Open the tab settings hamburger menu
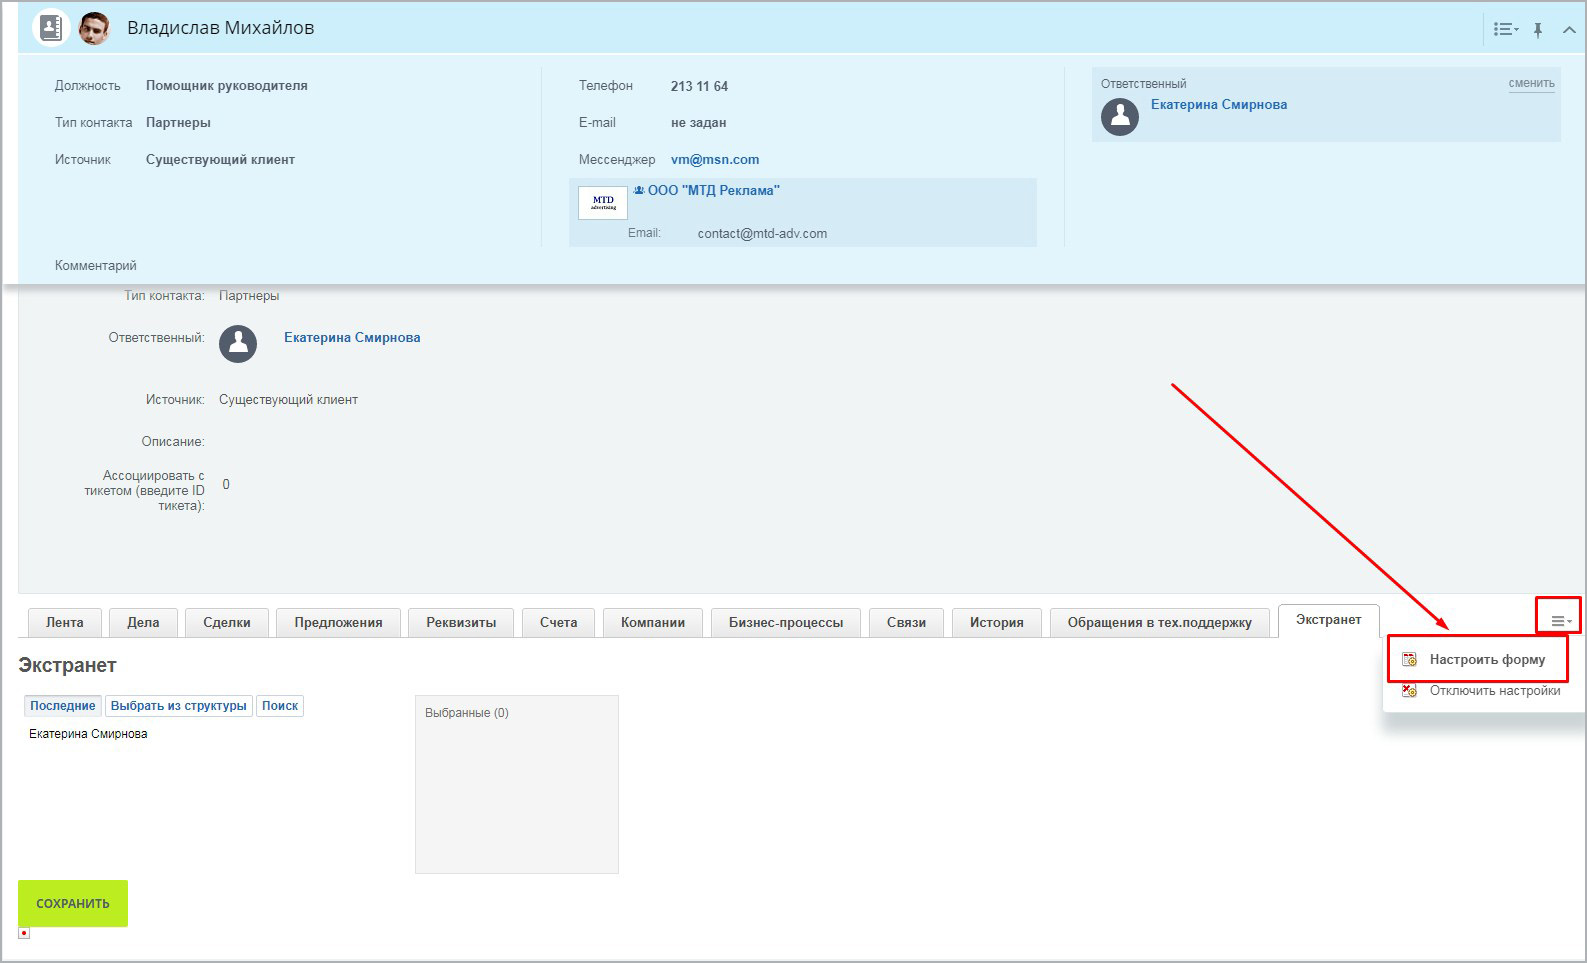The image size is (1587, 963). (x=1559, y=621)
